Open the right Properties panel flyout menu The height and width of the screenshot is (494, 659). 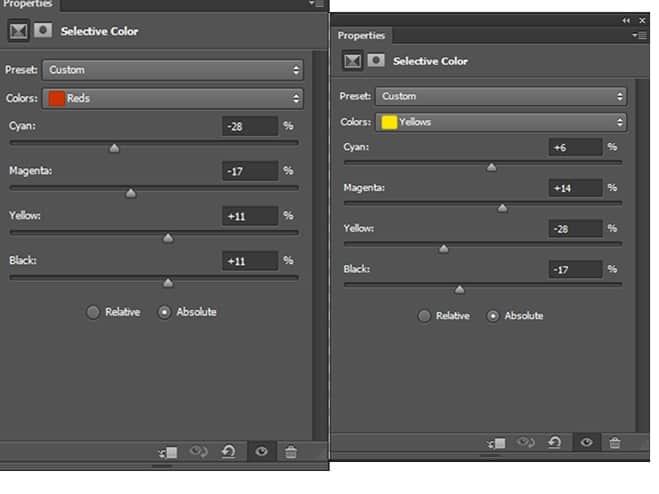[640, 36]
